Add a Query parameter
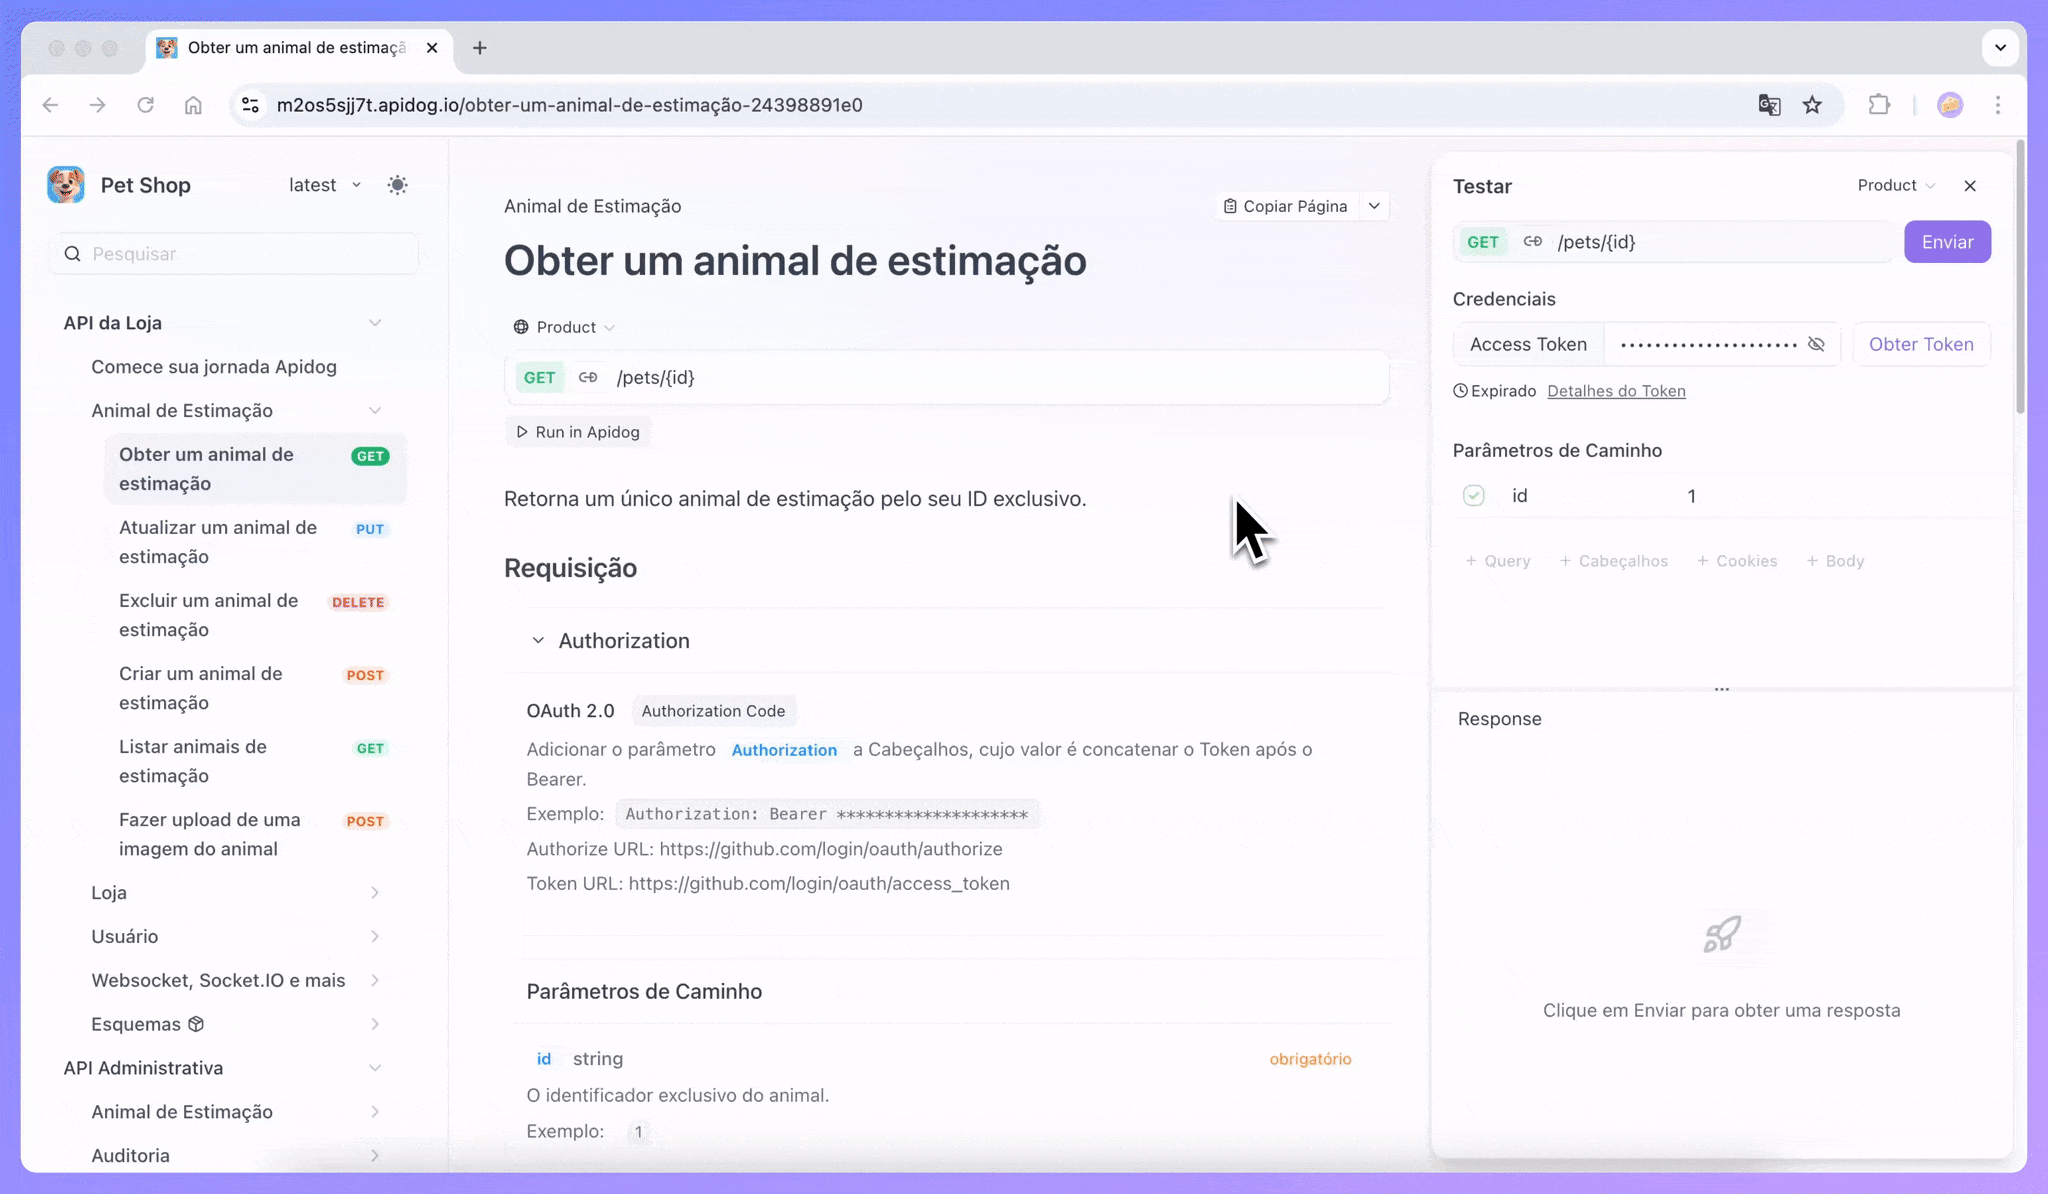The image size is (2048, 1194). pyautogui.click(x=1498, y=561)
